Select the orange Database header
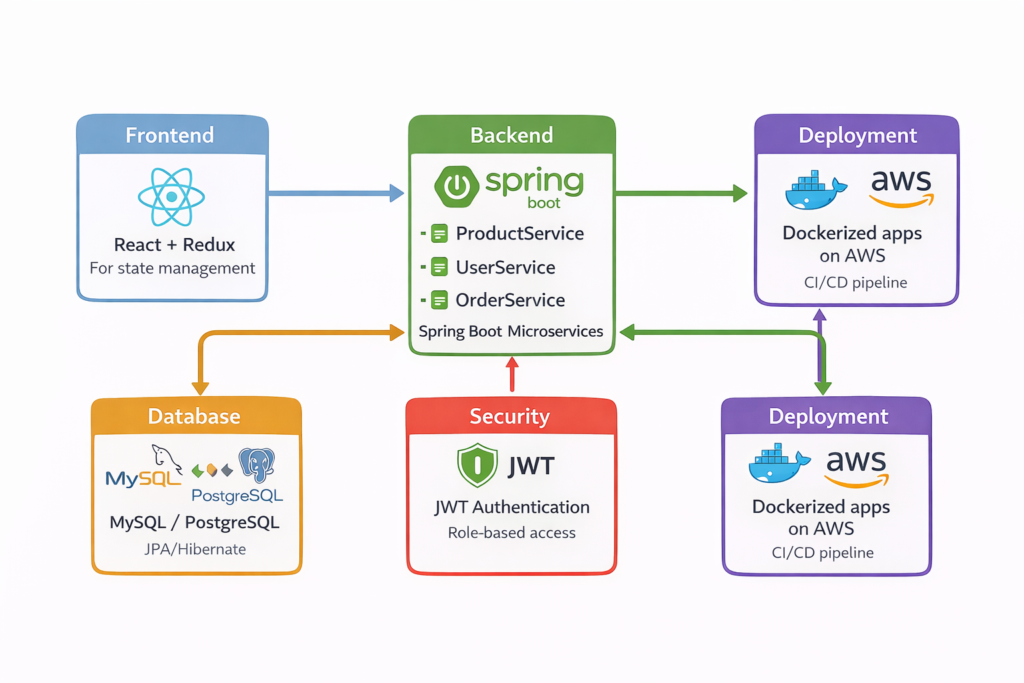Image resolution: width=1024 pixels, height=683 pixels. click(194, 417)
